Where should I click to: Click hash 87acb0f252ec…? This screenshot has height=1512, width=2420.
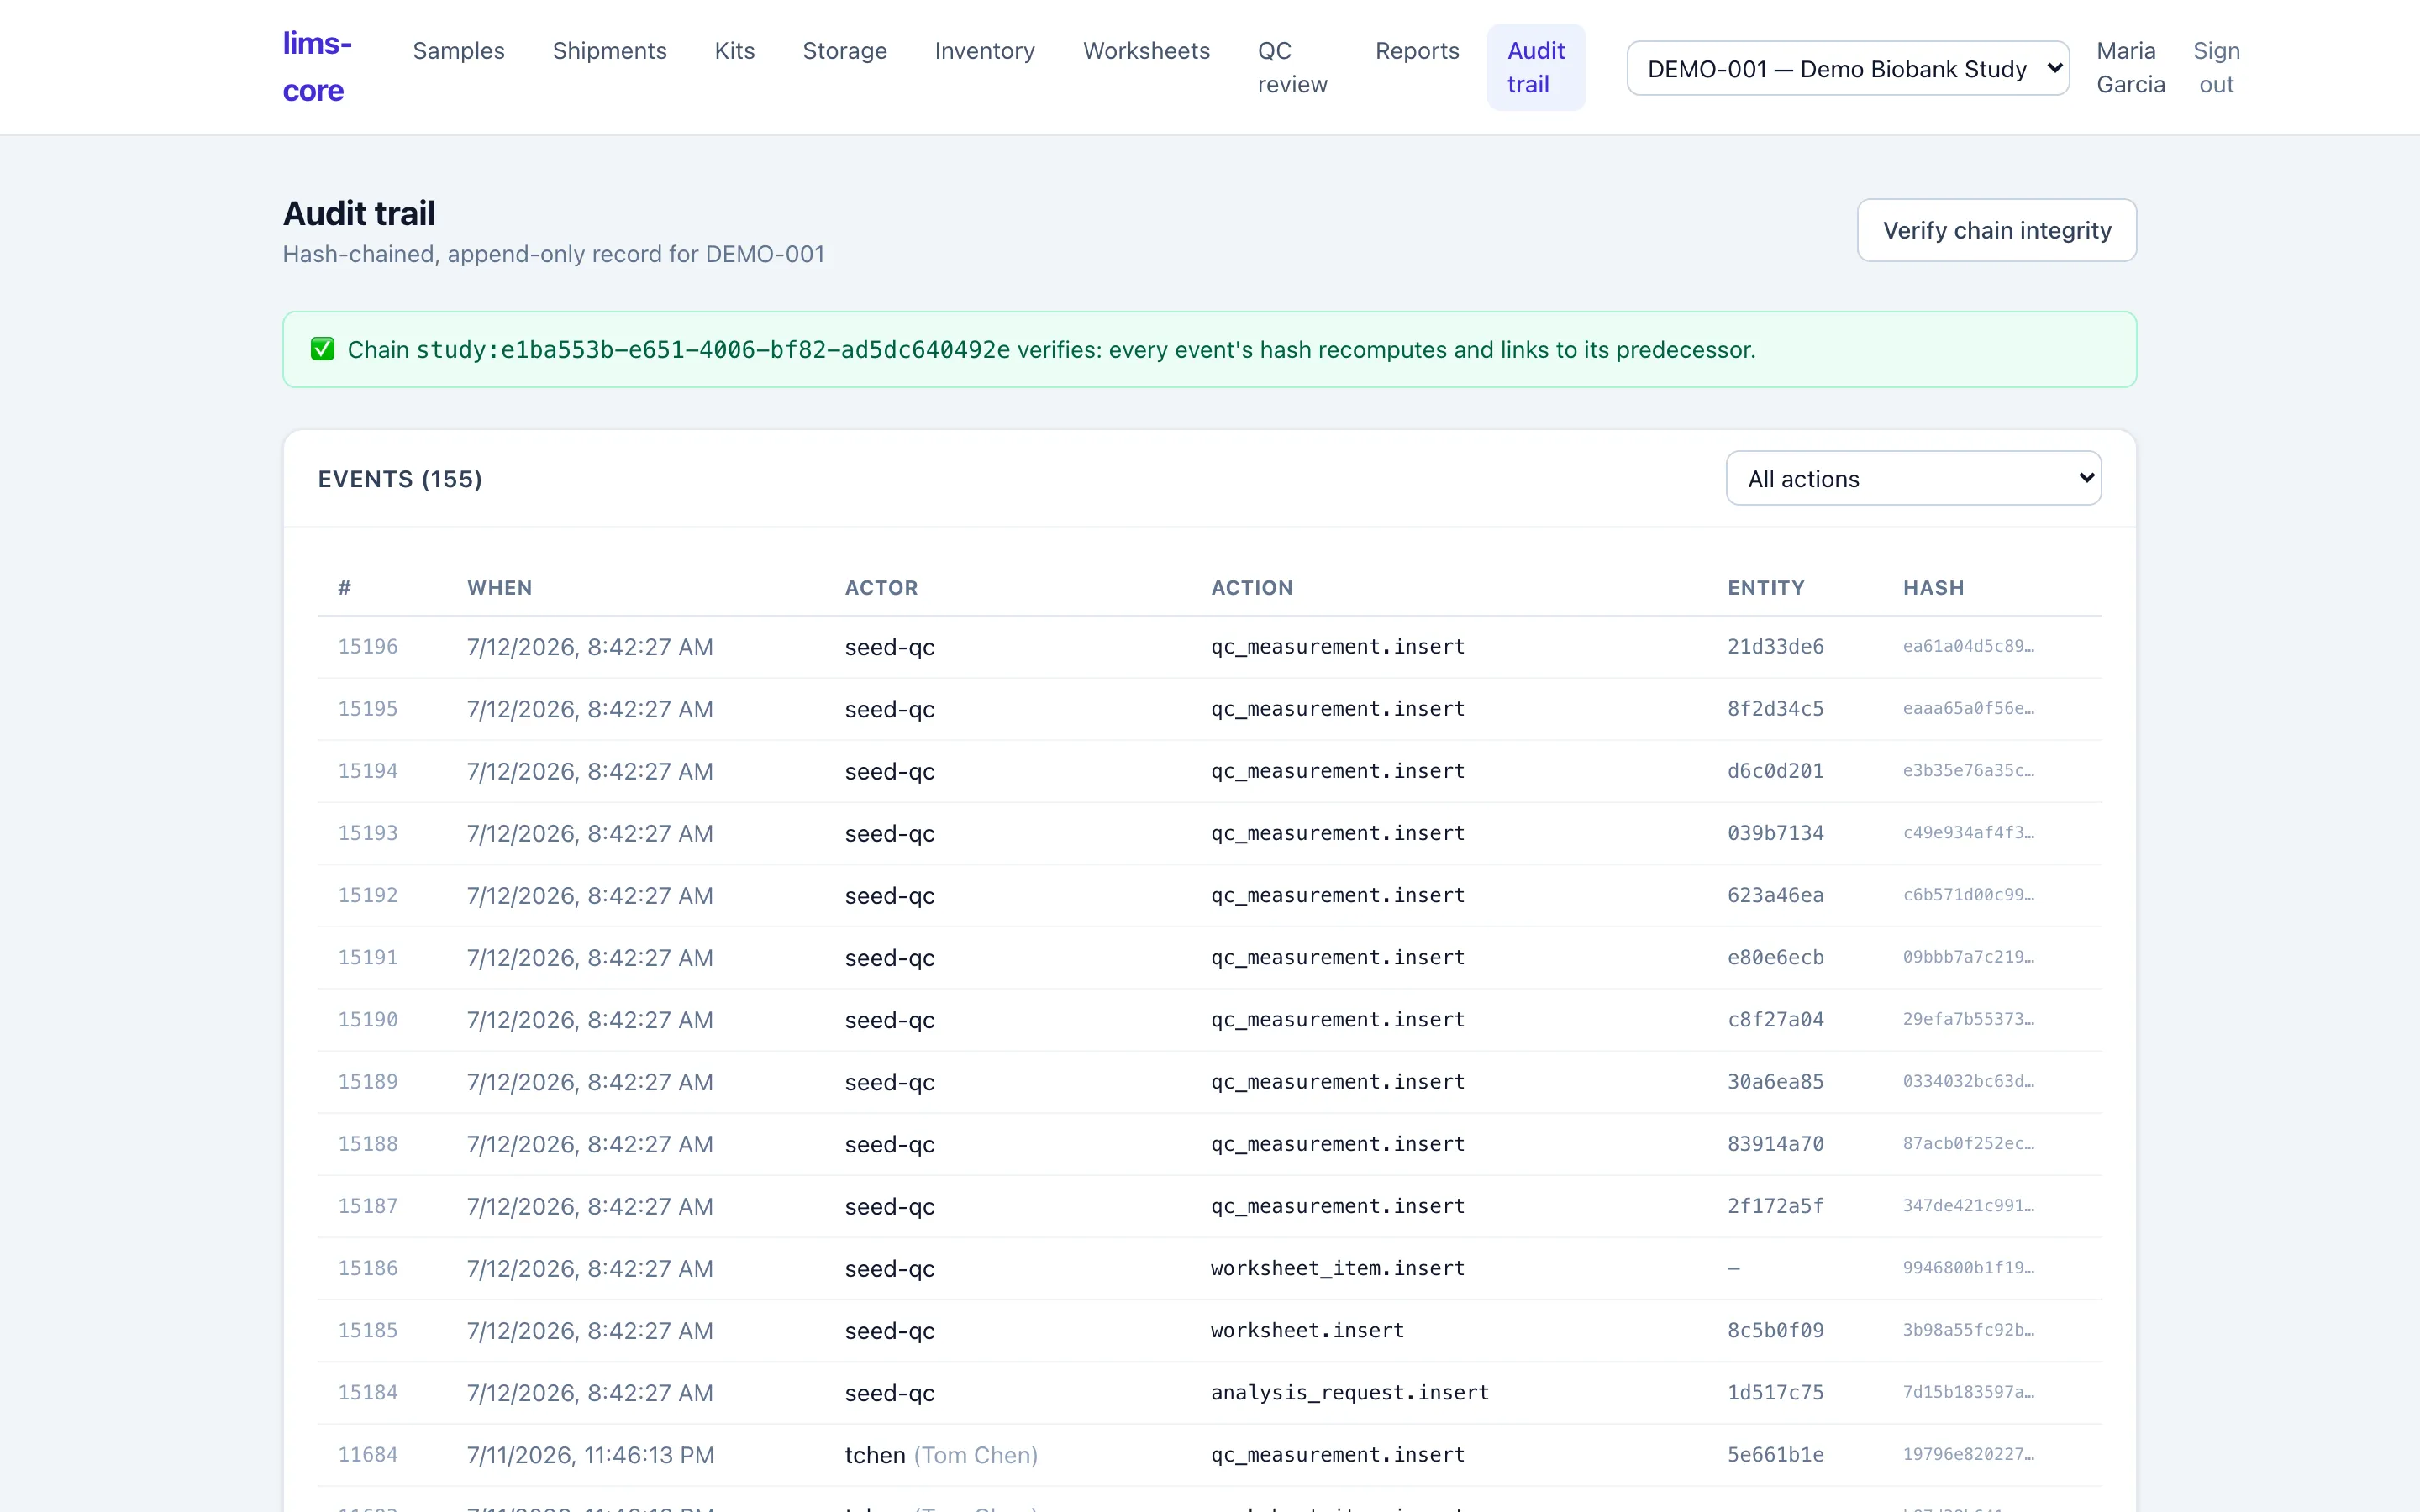click(x=1968, y=1143)
